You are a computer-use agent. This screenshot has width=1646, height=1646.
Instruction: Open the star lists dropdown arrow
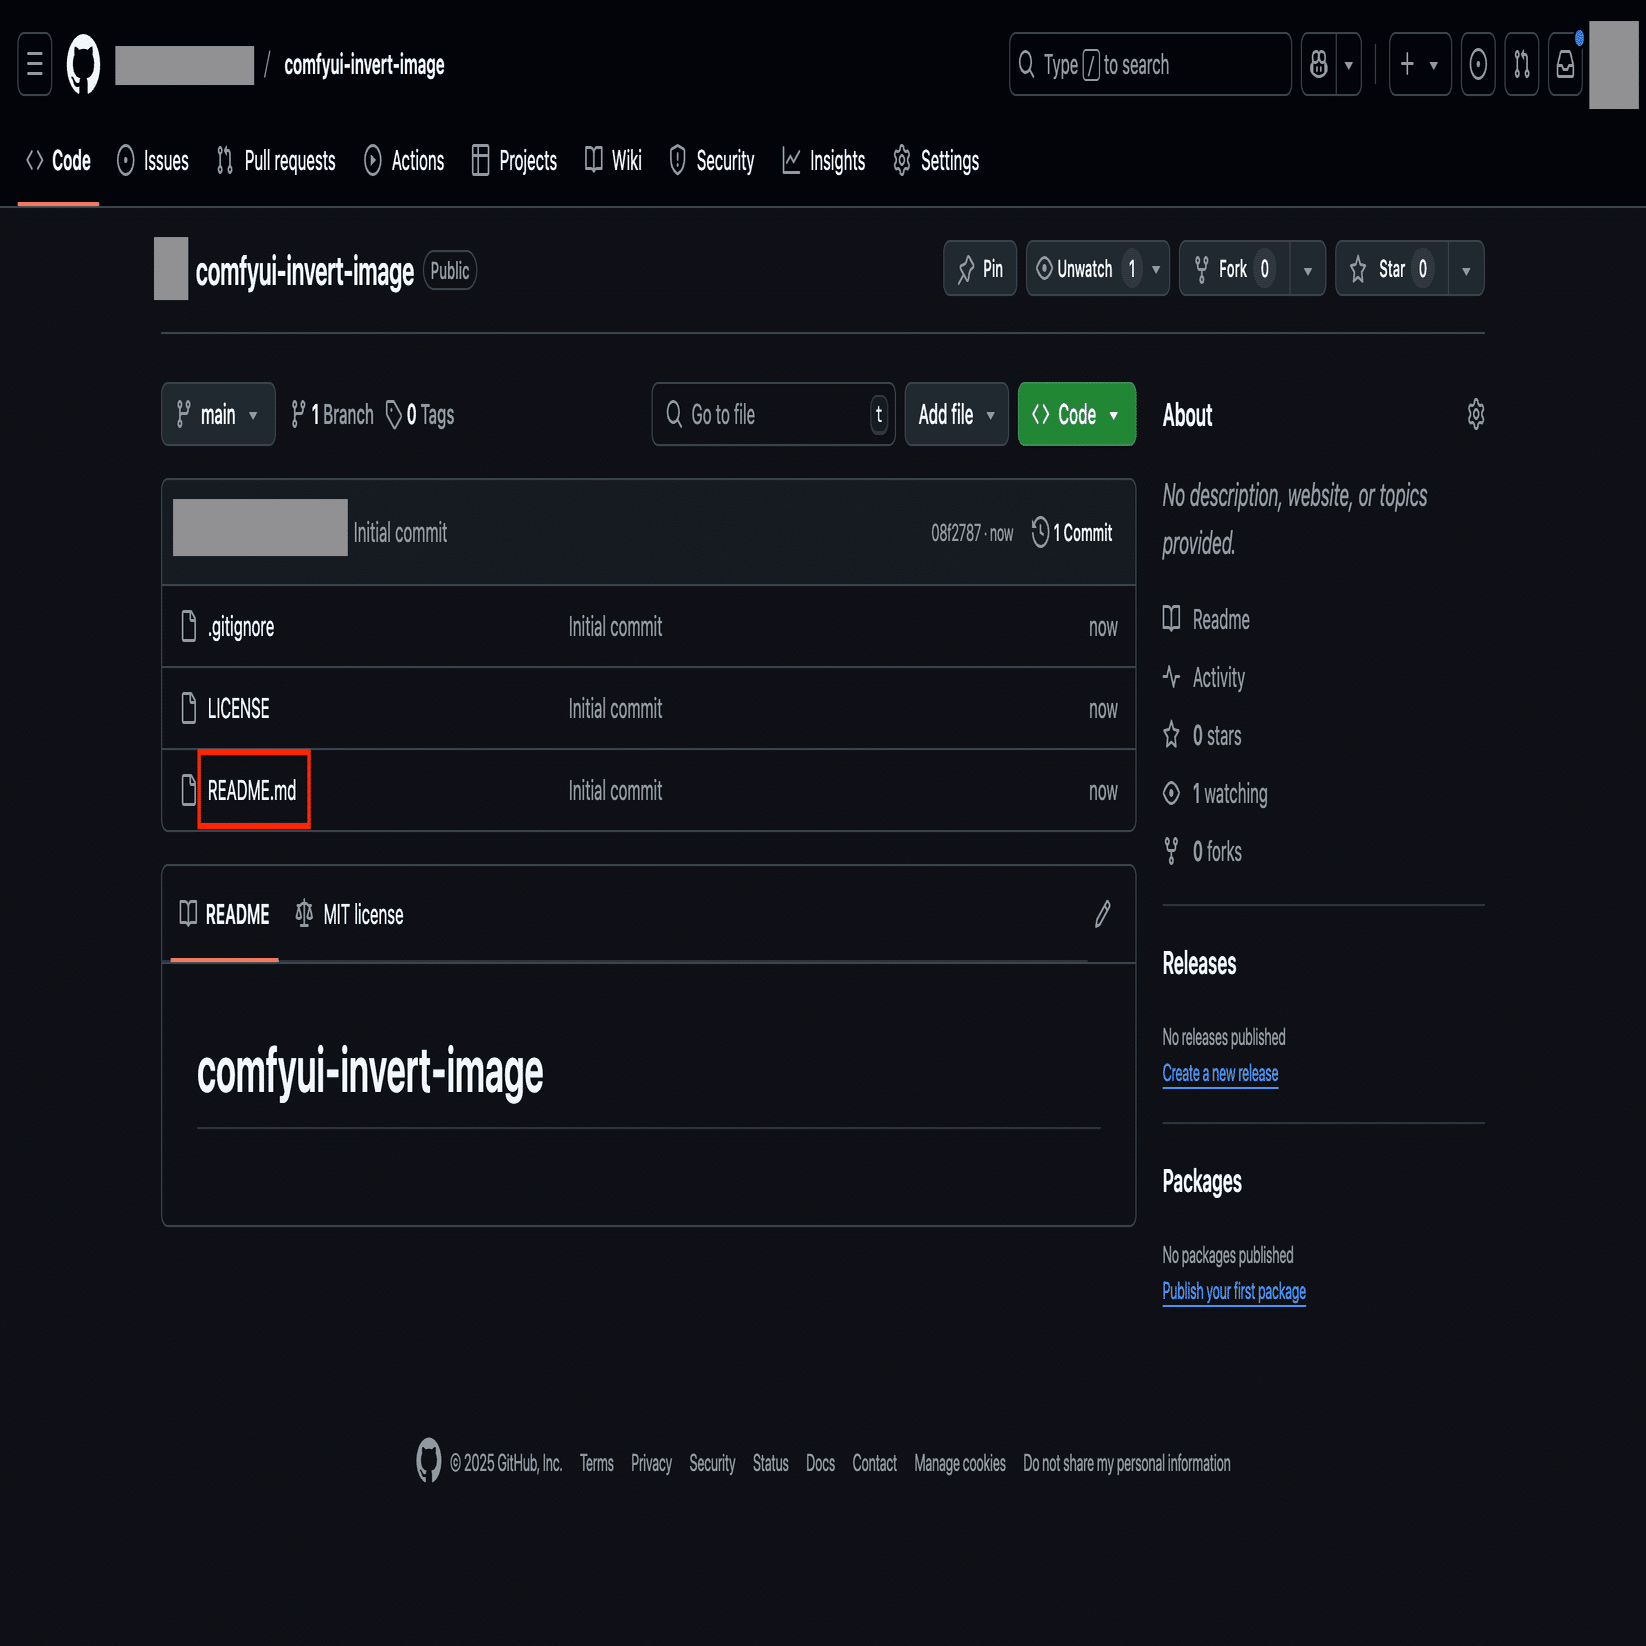[x=1466, y=269]
